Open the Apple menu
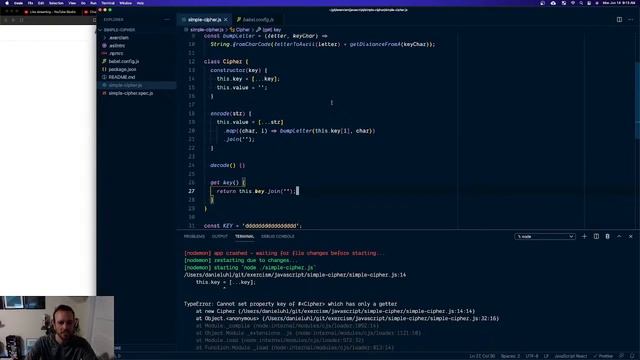The width and height of the screenshot is (640, 360). point(7,3)
